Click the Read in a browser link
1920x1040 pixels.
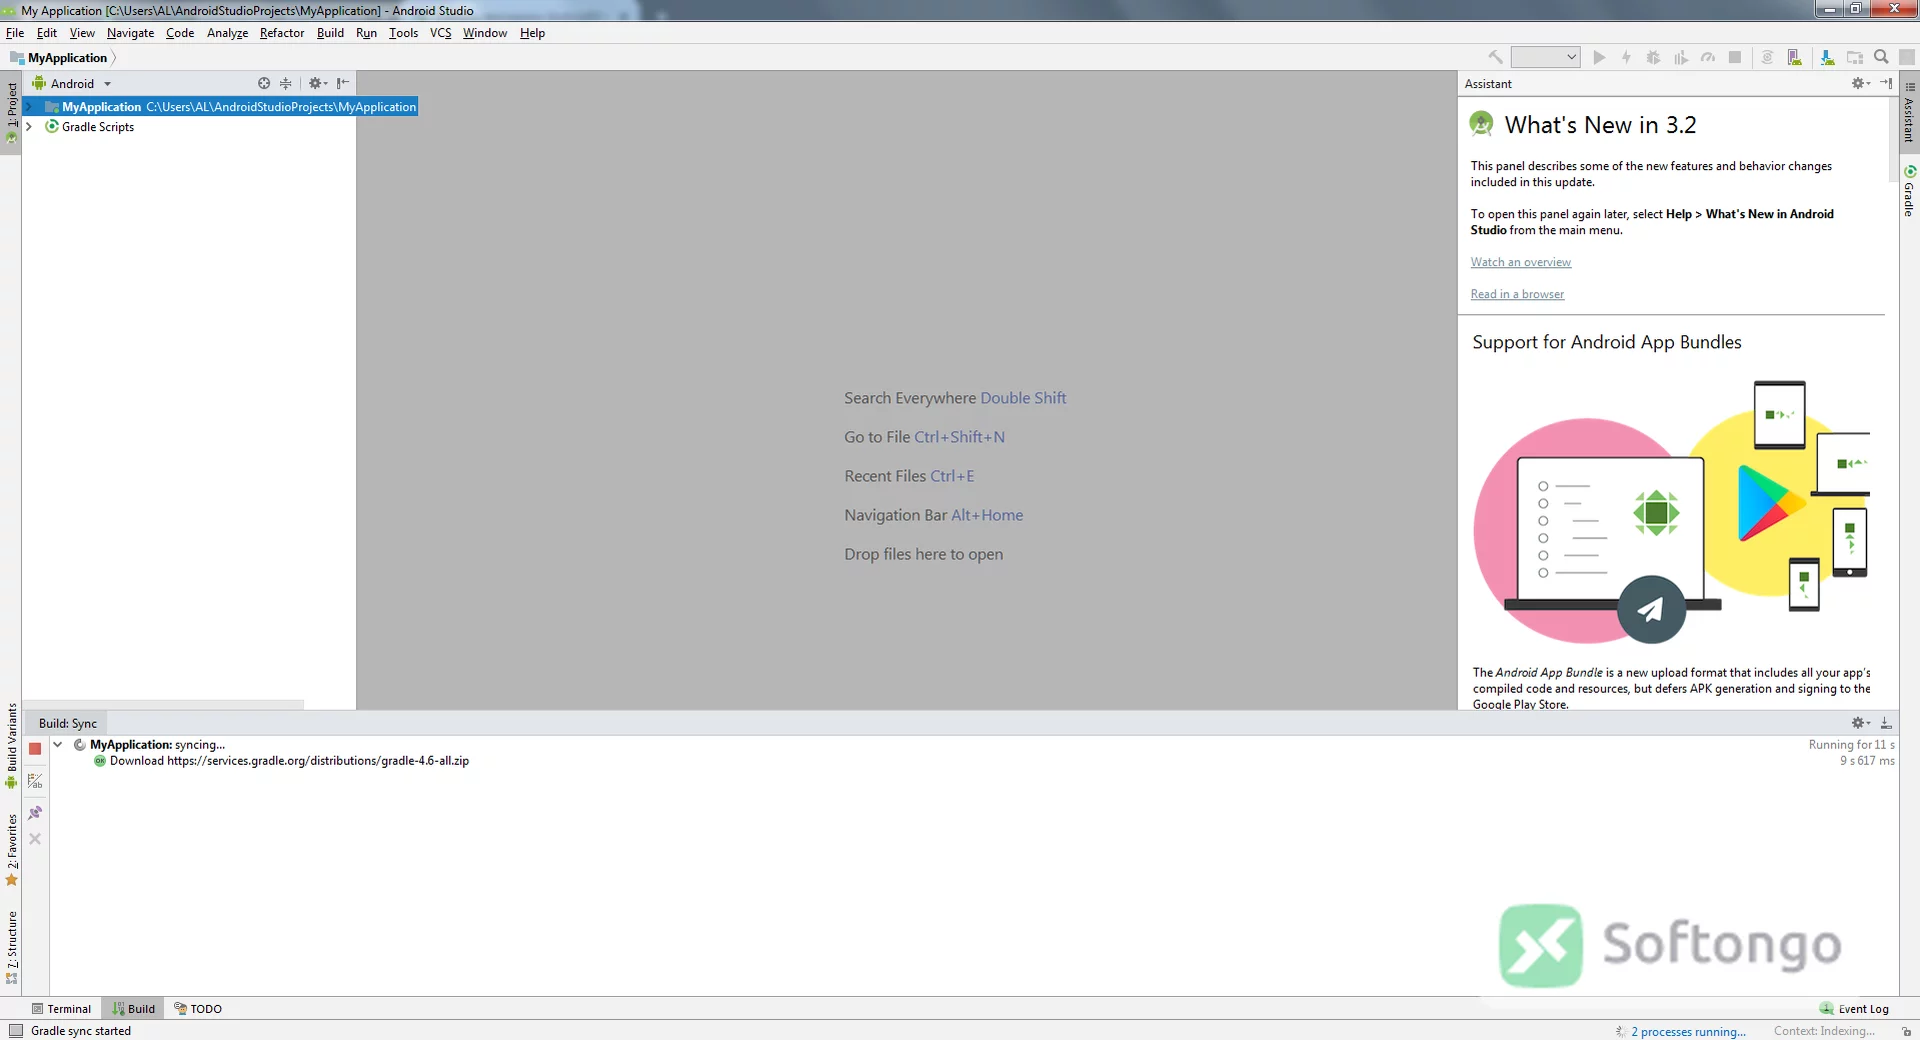pyautogui.click(x=1517, y=294)
